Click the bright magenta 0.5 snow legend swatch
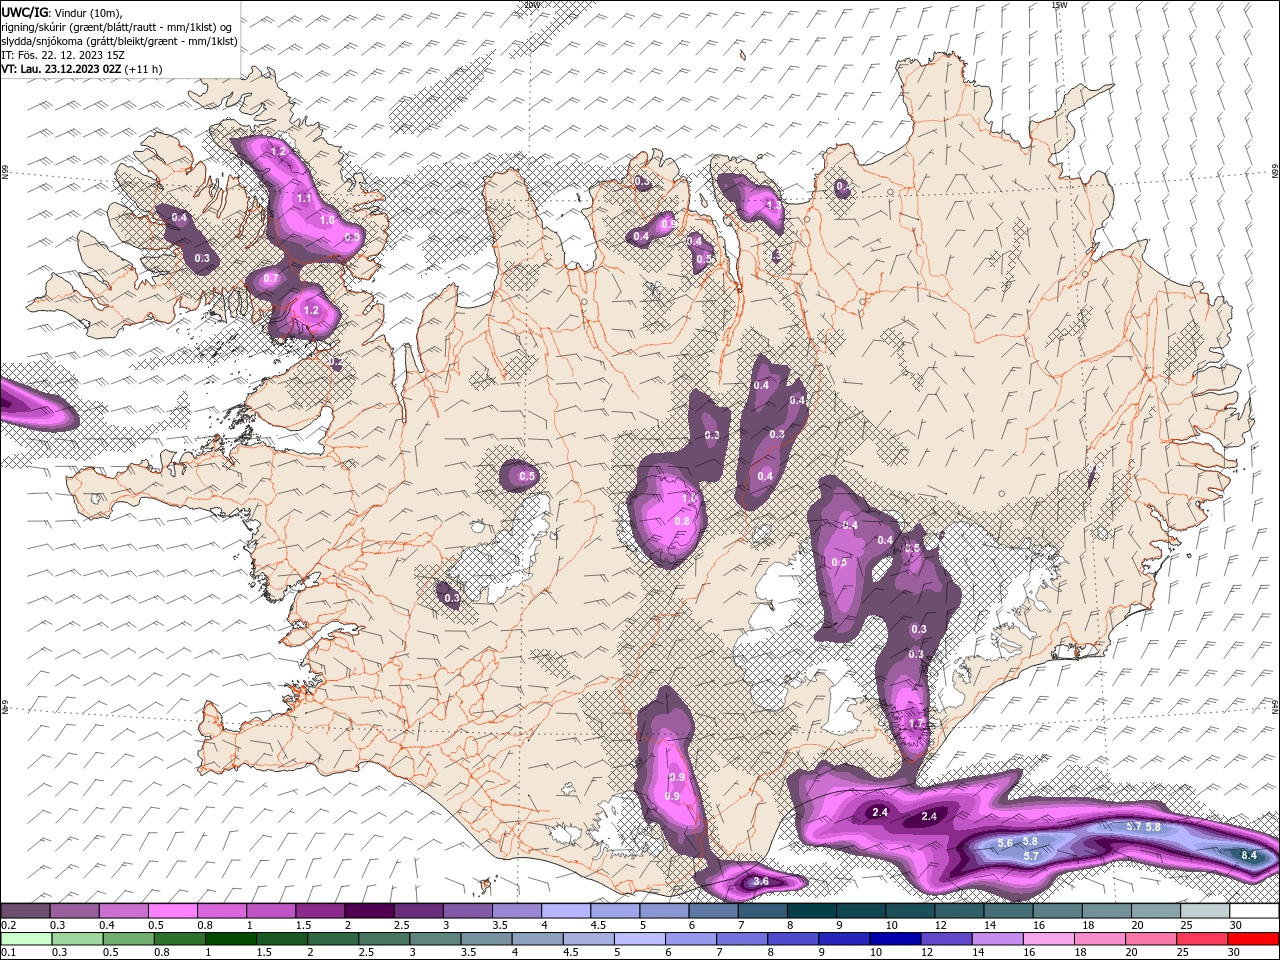The width and height of the screenshot is (1280, 960). [172, 911]
